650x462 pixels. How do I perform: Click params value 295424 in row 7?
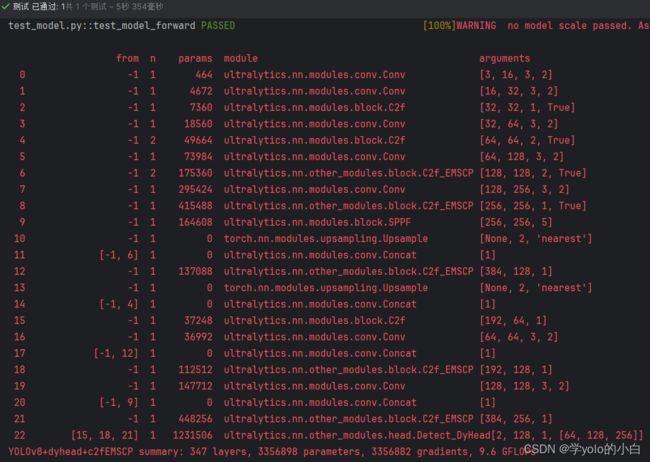point(195,189)
